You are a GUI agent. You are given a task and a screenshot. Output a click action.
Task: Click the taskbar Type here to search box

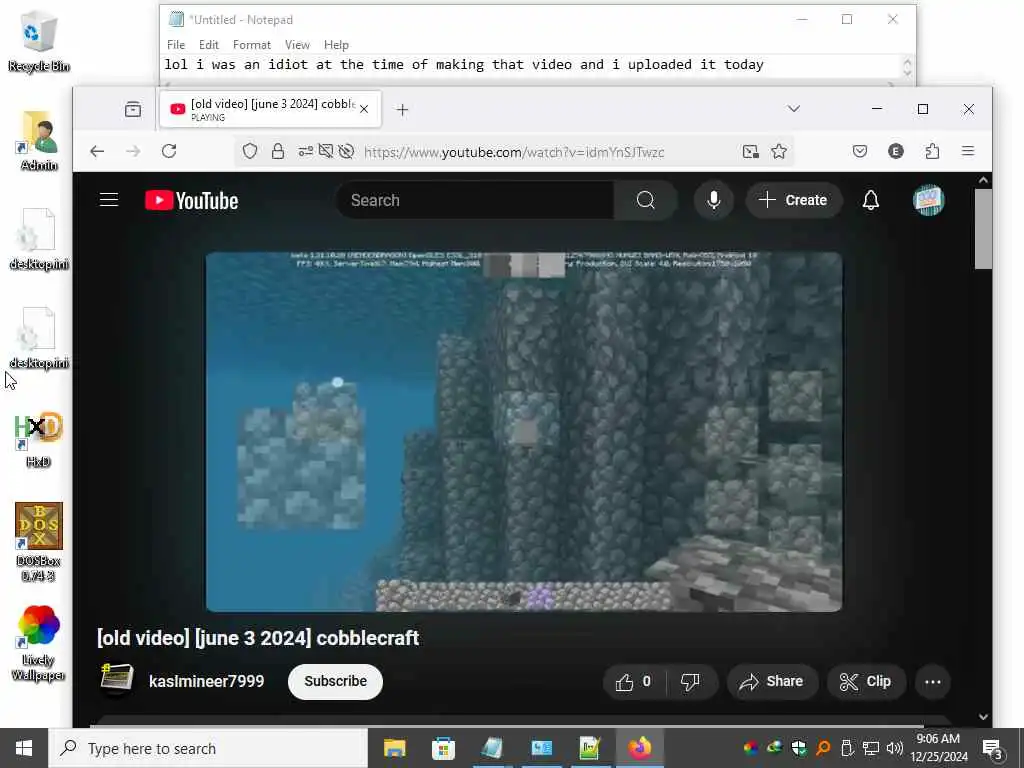point(208,748)
